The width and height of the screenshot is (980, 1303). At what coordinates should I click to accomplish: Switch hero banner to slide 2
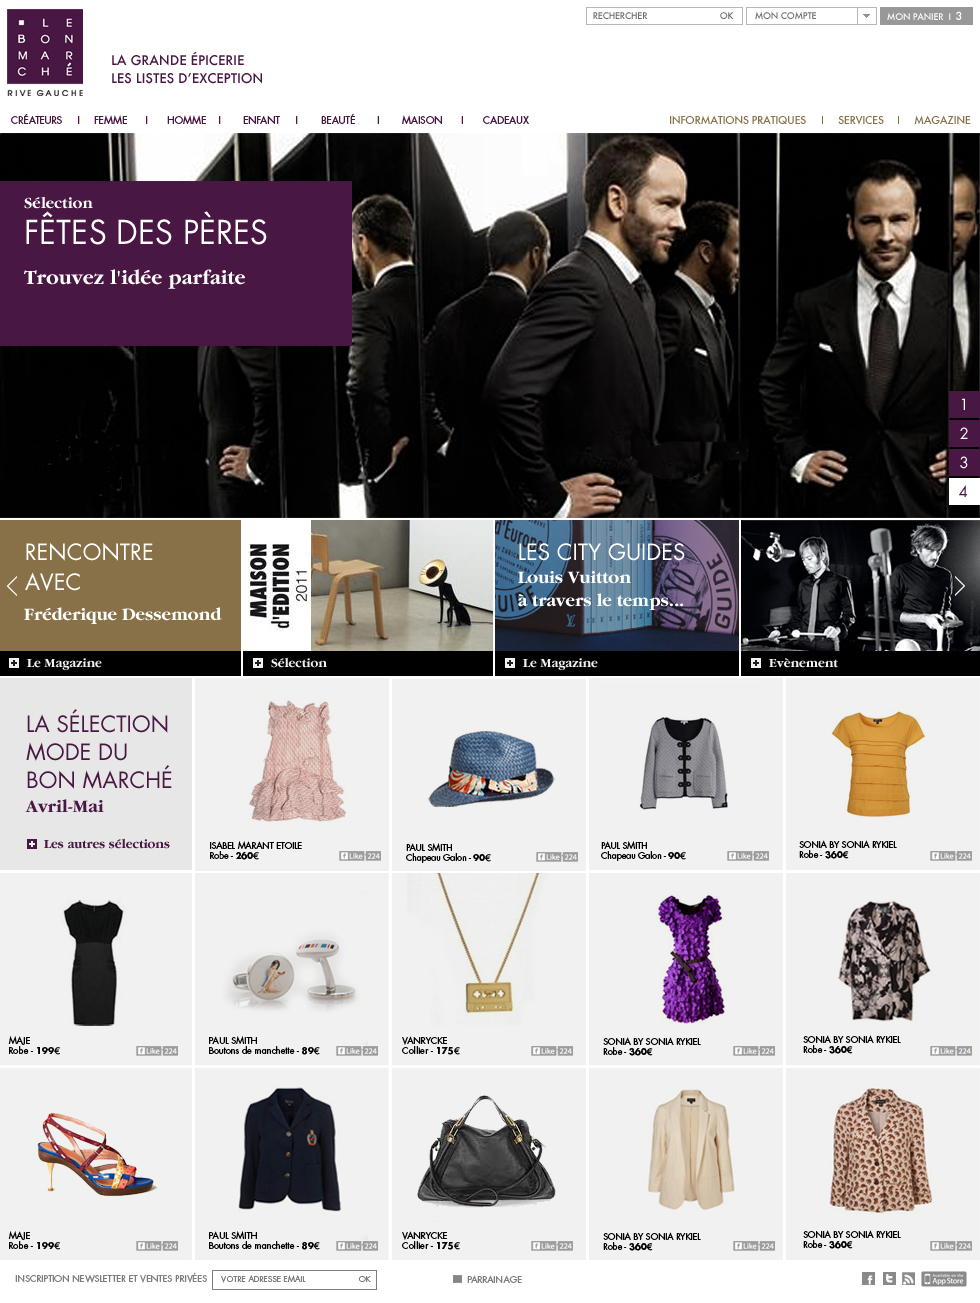[x=964, y=433]
